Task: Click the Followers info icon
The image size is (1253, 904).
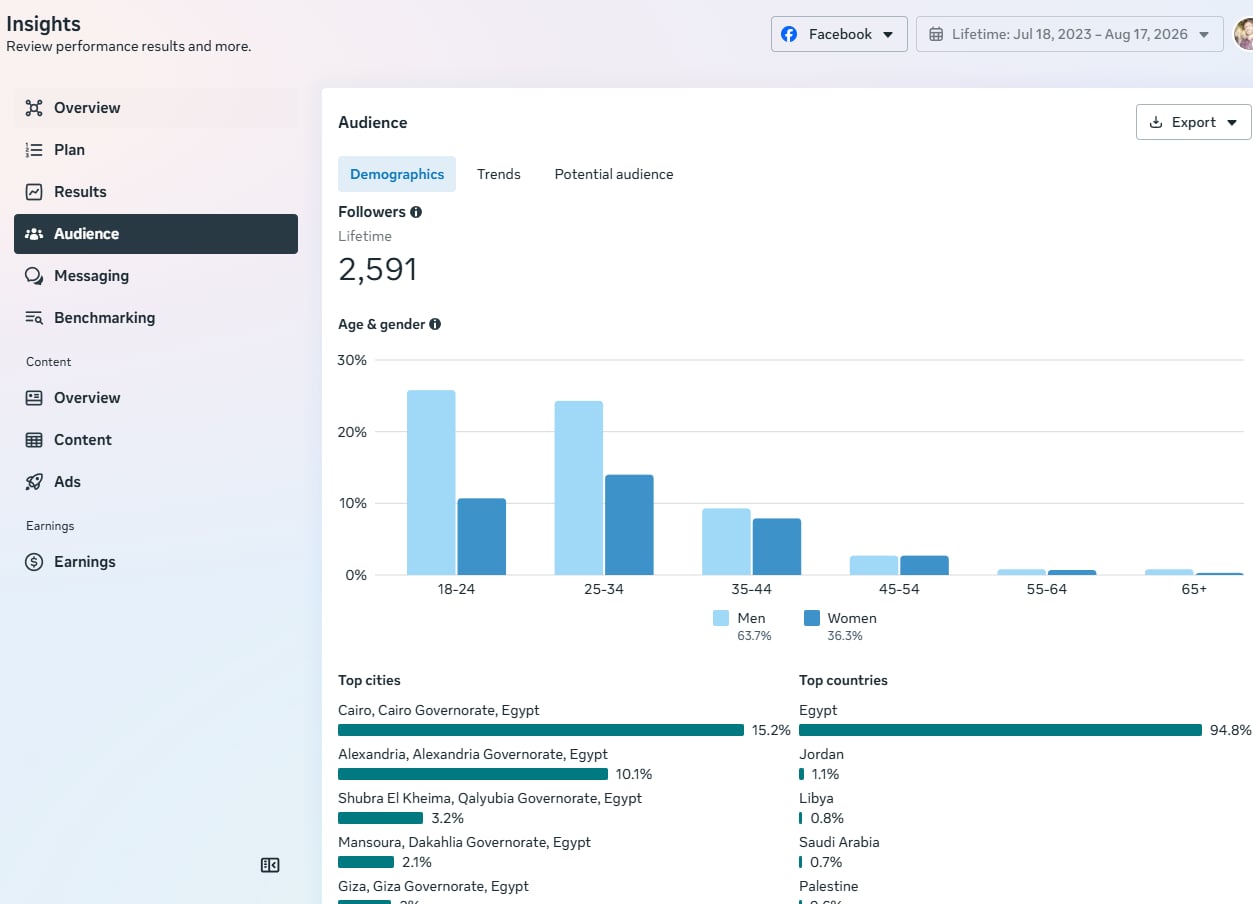Action: pyautogui.click(x=416, y=212)
